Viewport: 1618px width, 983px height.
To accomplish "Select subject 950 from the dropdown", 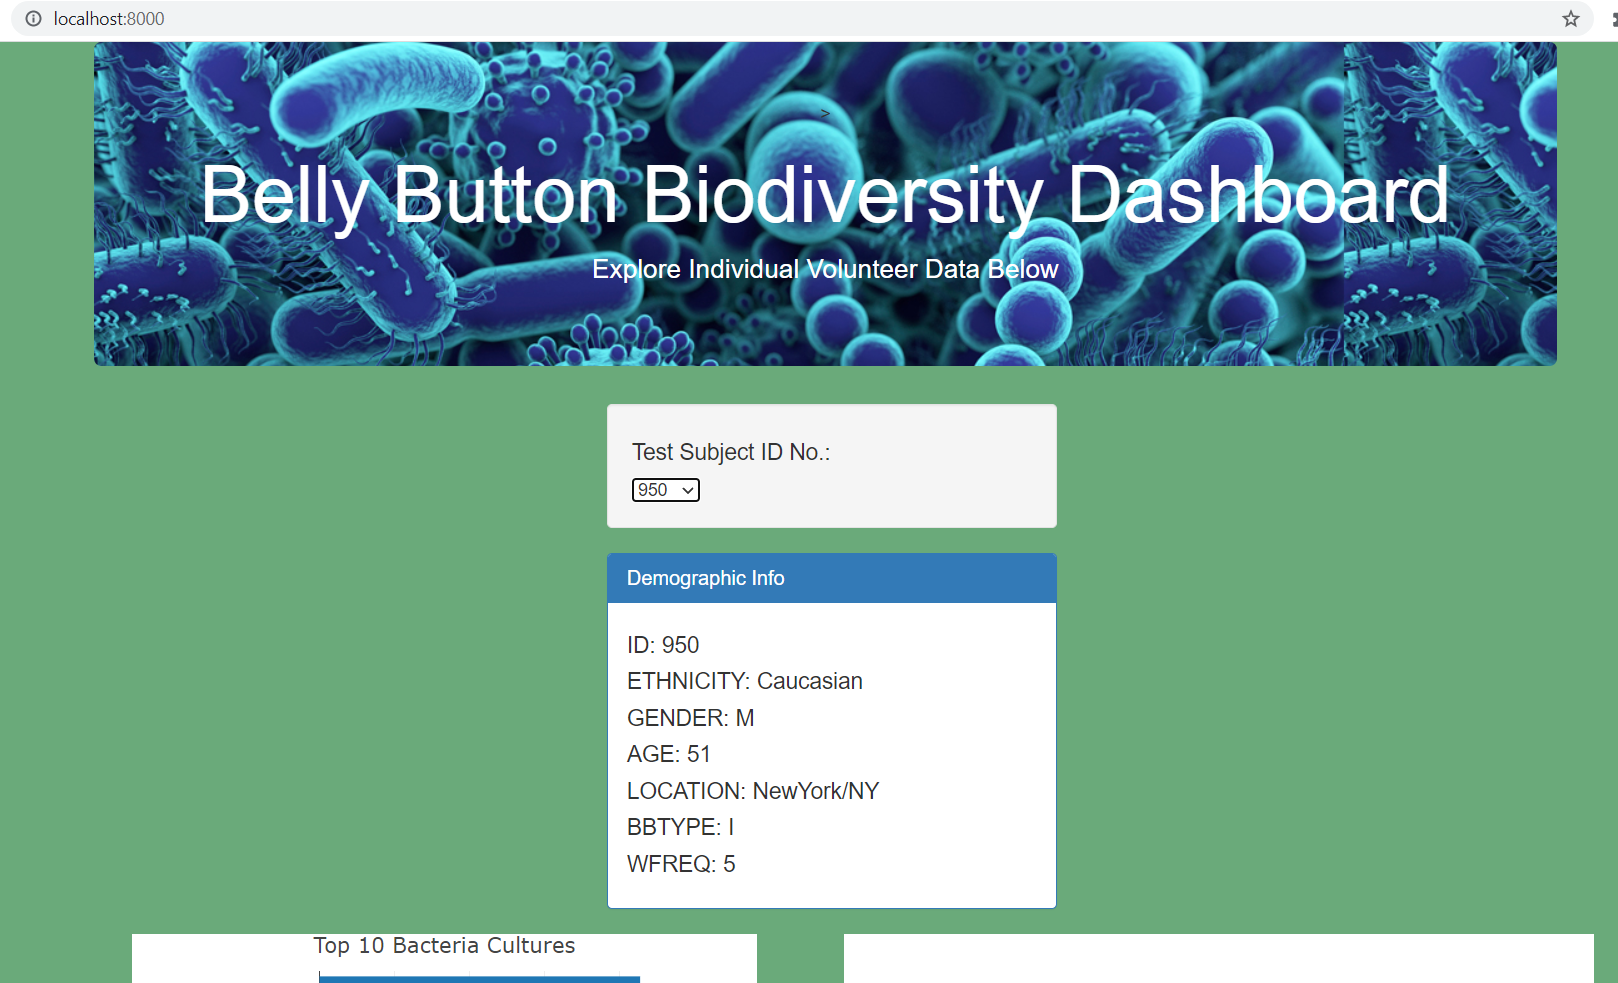I will pos(655,490).
